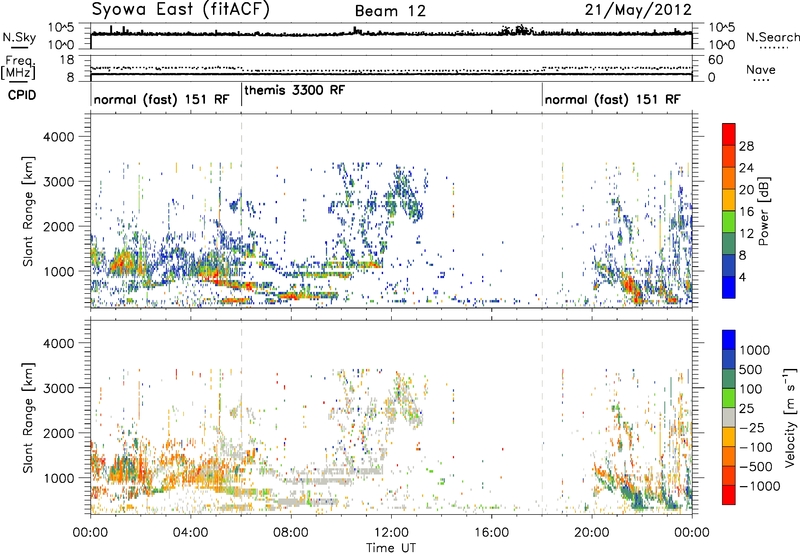Click the 'Syowa East (fitACF)' plot title

point(181,10)
